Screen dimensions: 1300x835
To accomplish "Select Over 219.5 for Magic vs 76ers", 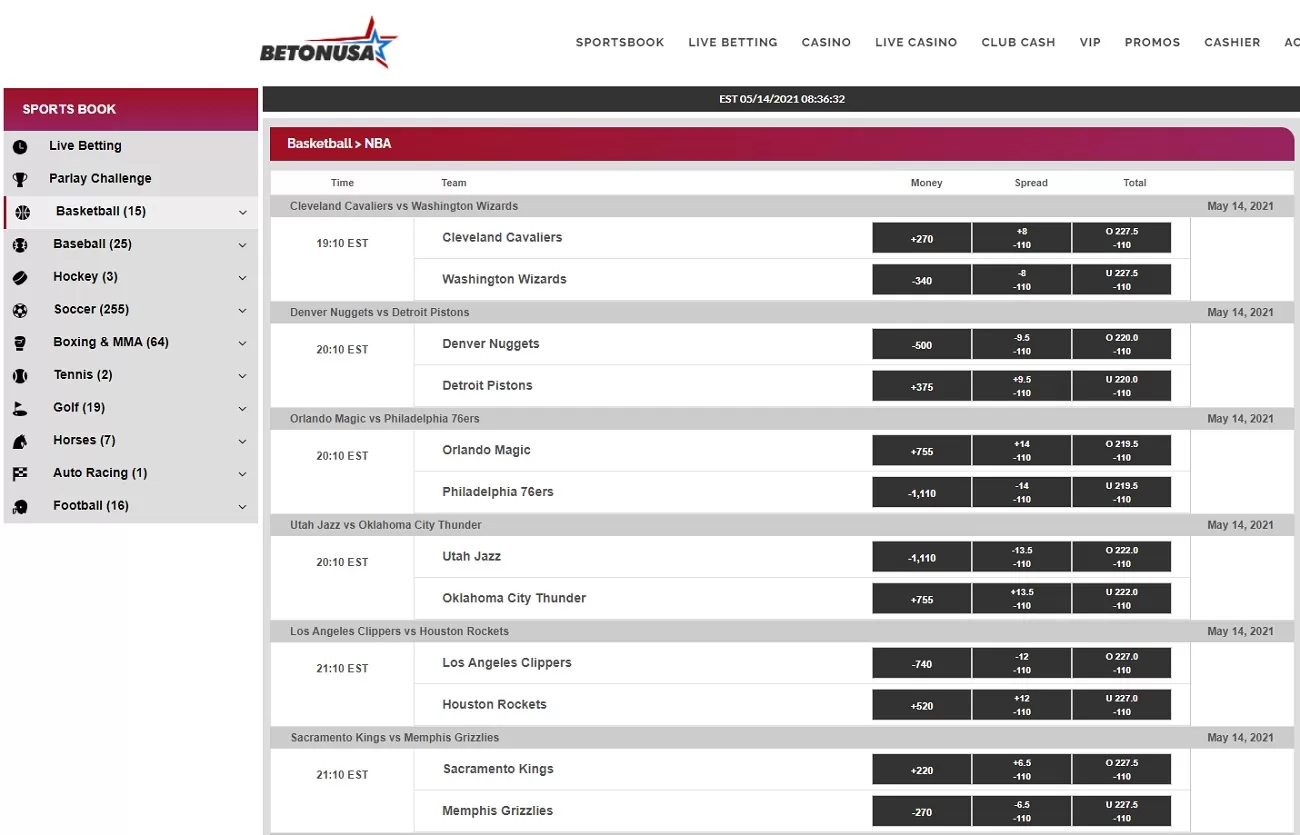I will [x=1122, y=450].
